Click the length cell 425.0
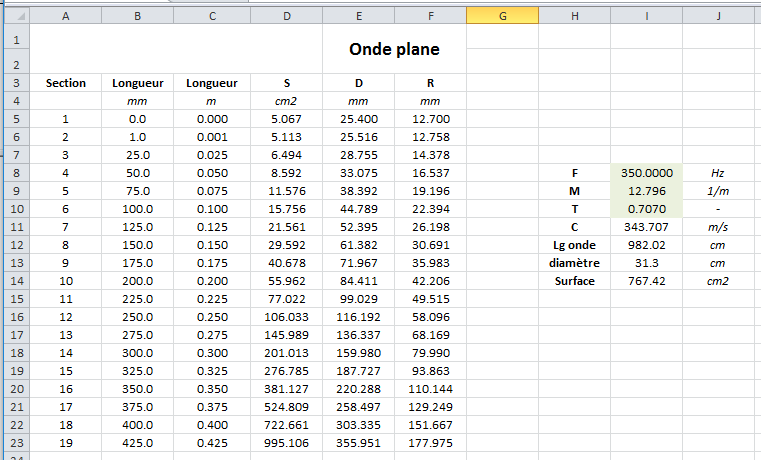The image size is (761, 460). (137, 443)
